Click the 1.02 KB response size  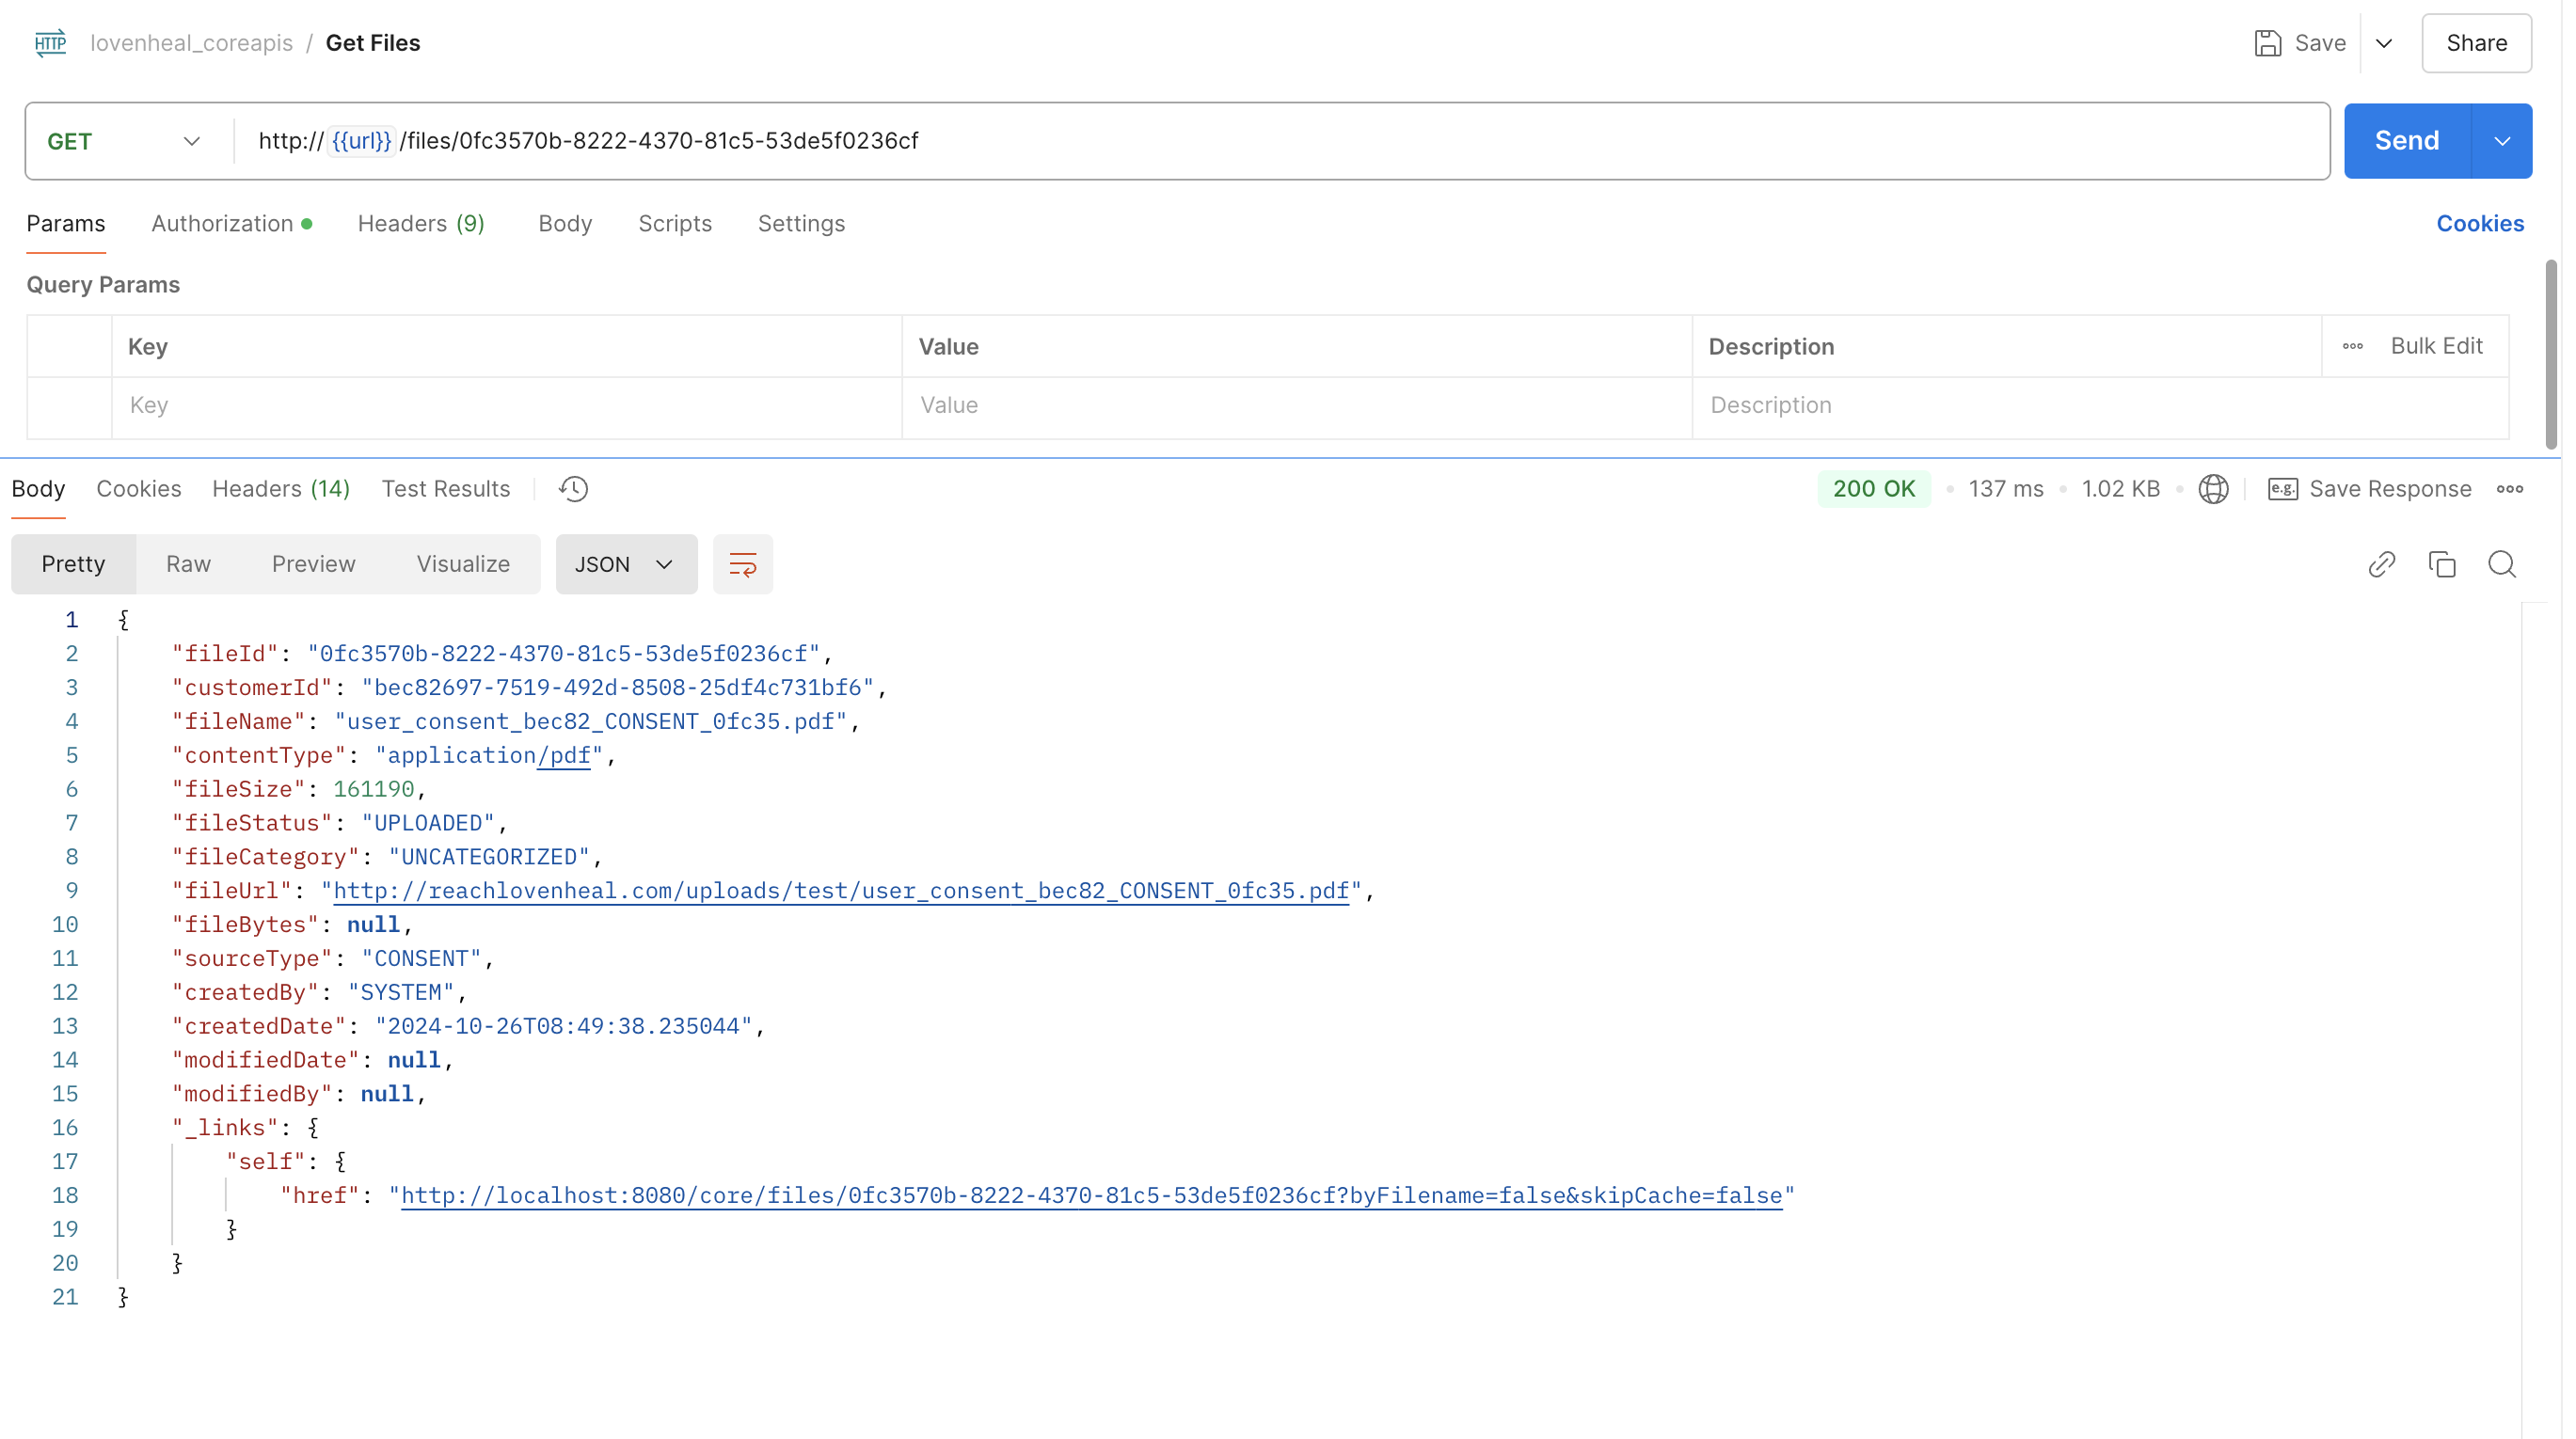click(2120, 489)
